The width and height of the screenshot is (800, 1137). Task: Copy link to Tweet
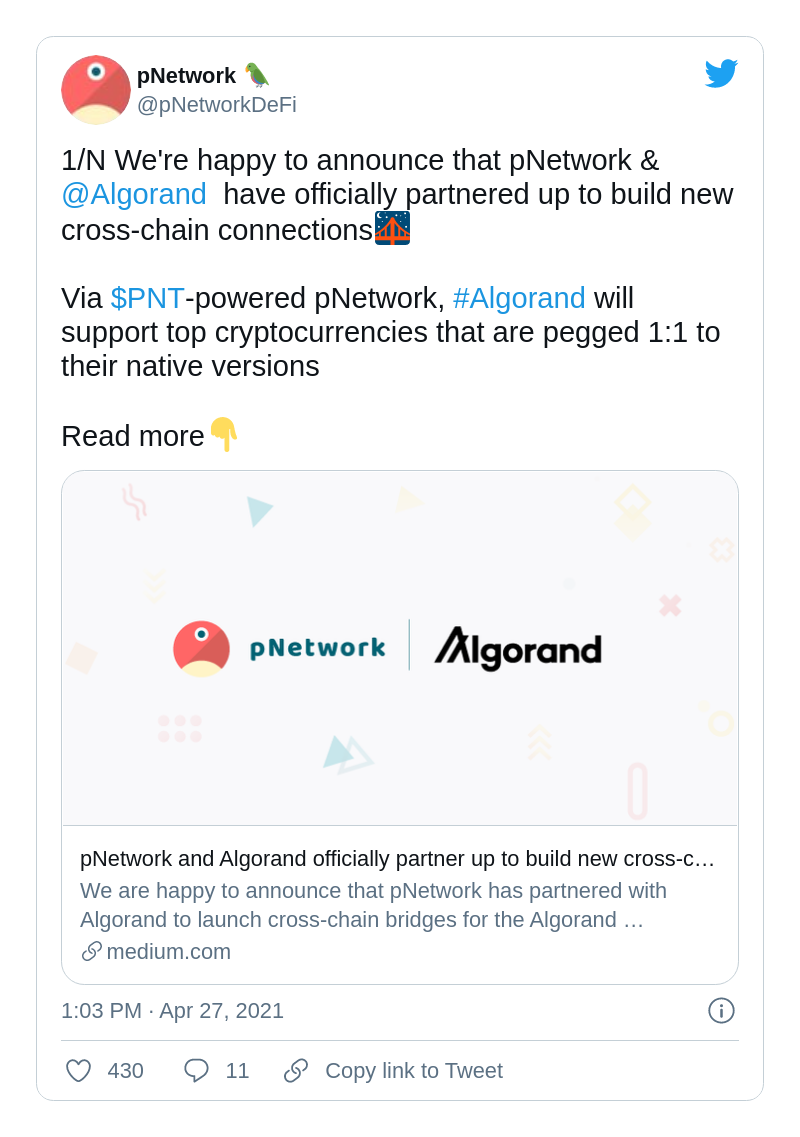tap(413, 1070)
